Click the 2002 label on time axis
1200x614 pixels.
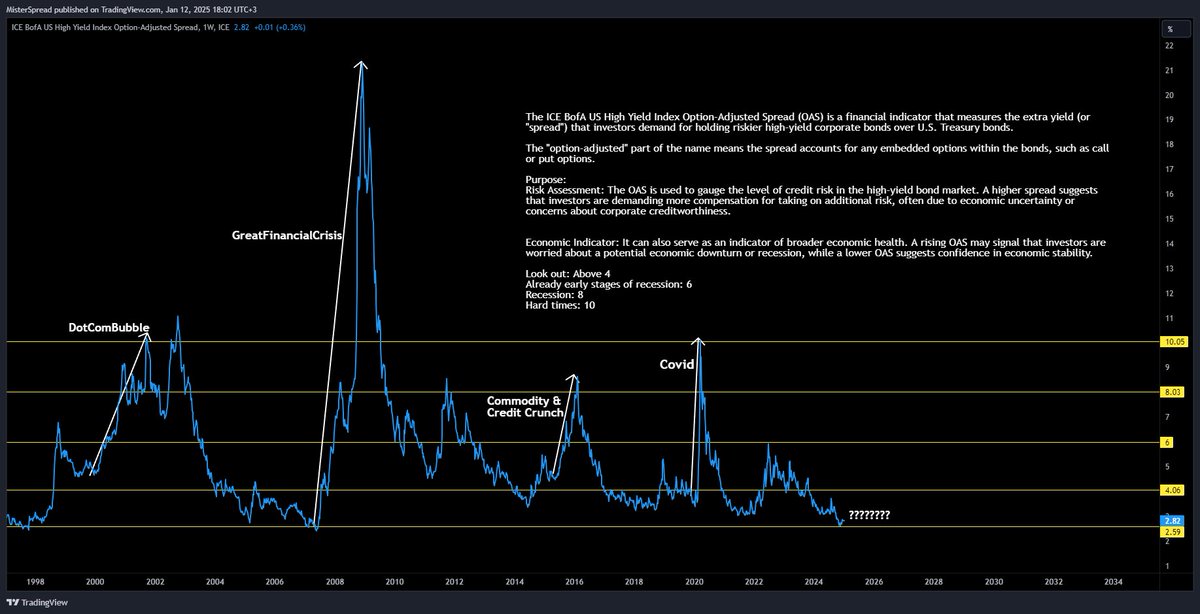[x=155, y=580]
